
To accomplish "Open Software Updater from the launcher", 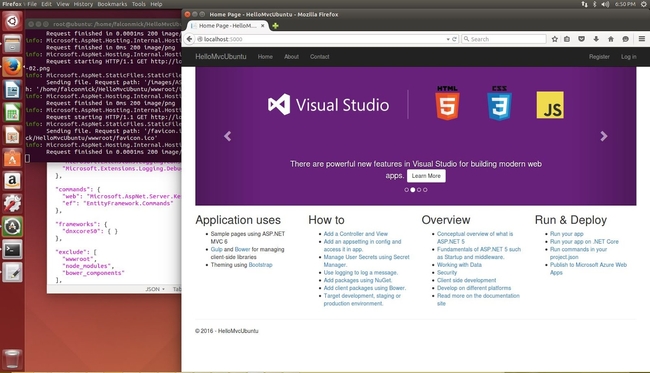I will click(x=12, y=226).
